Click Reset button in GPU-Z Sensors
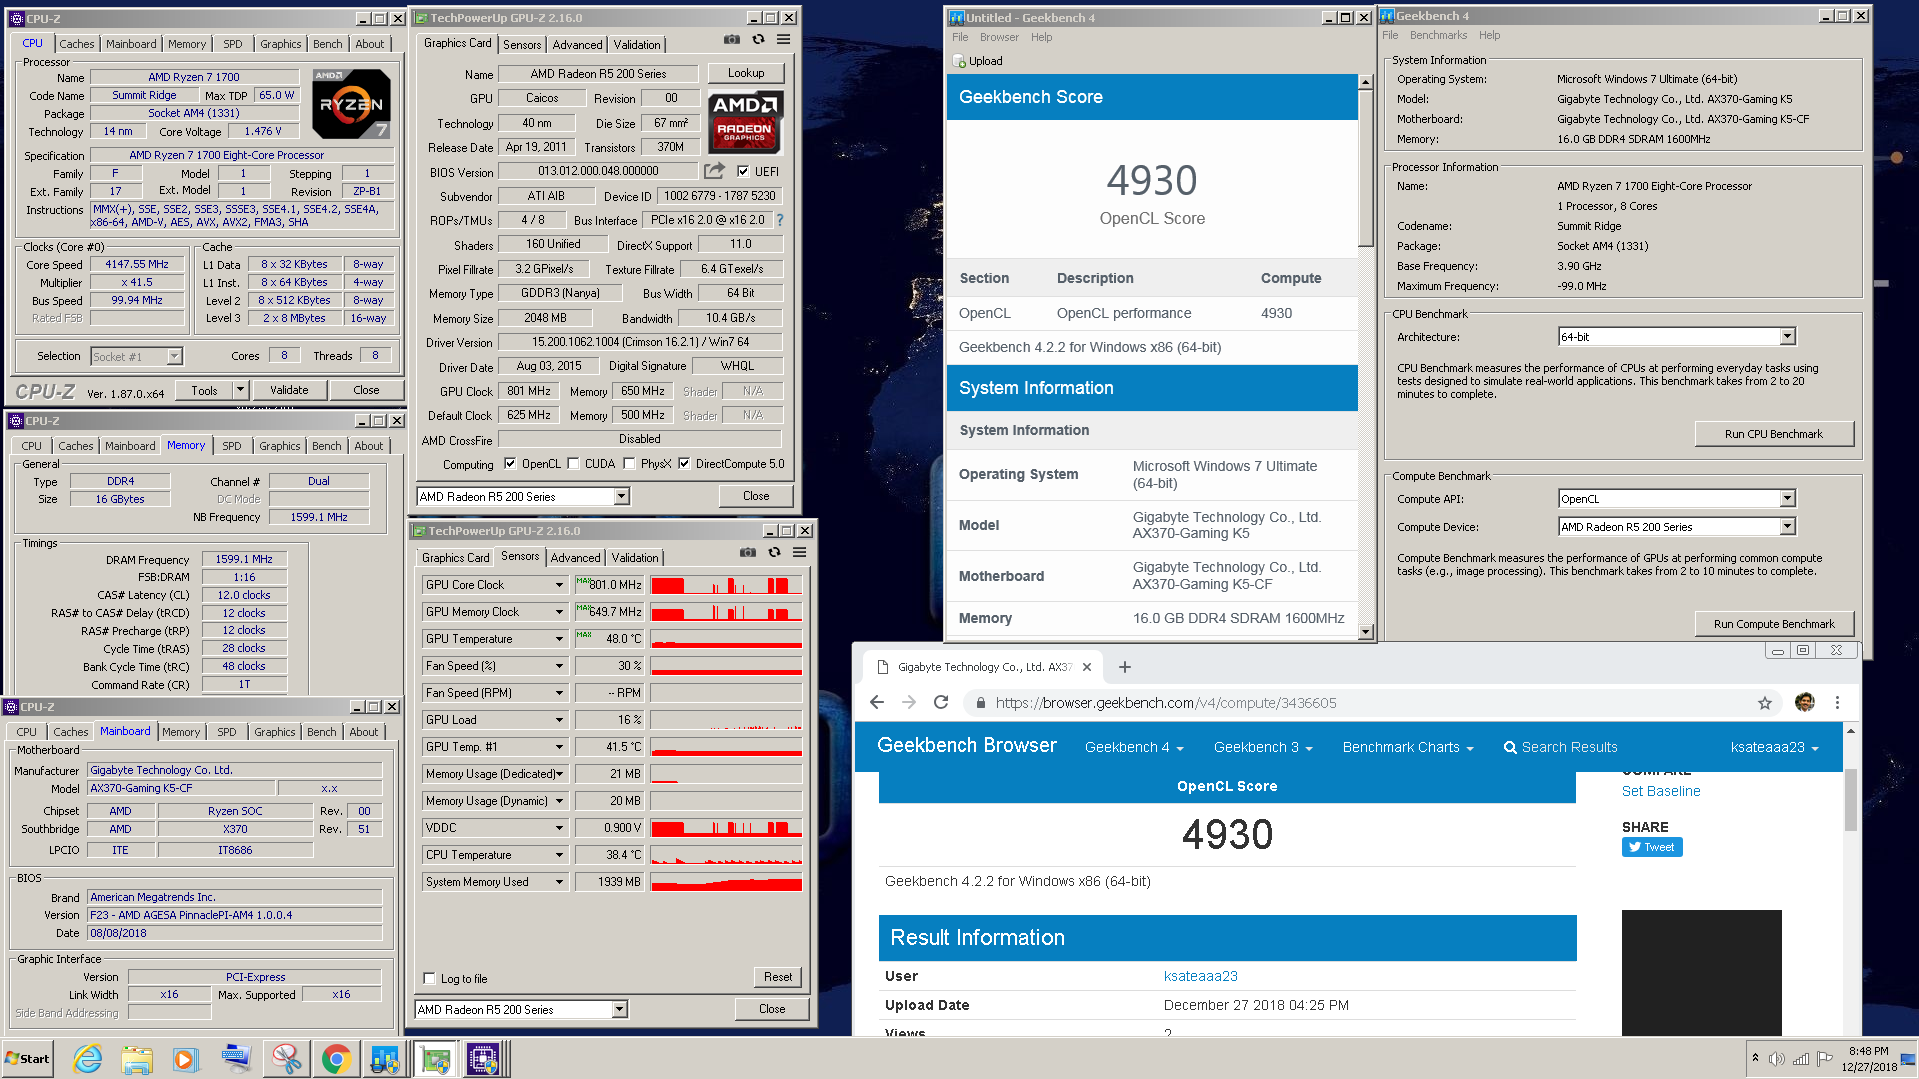 [x=778, y=977]
